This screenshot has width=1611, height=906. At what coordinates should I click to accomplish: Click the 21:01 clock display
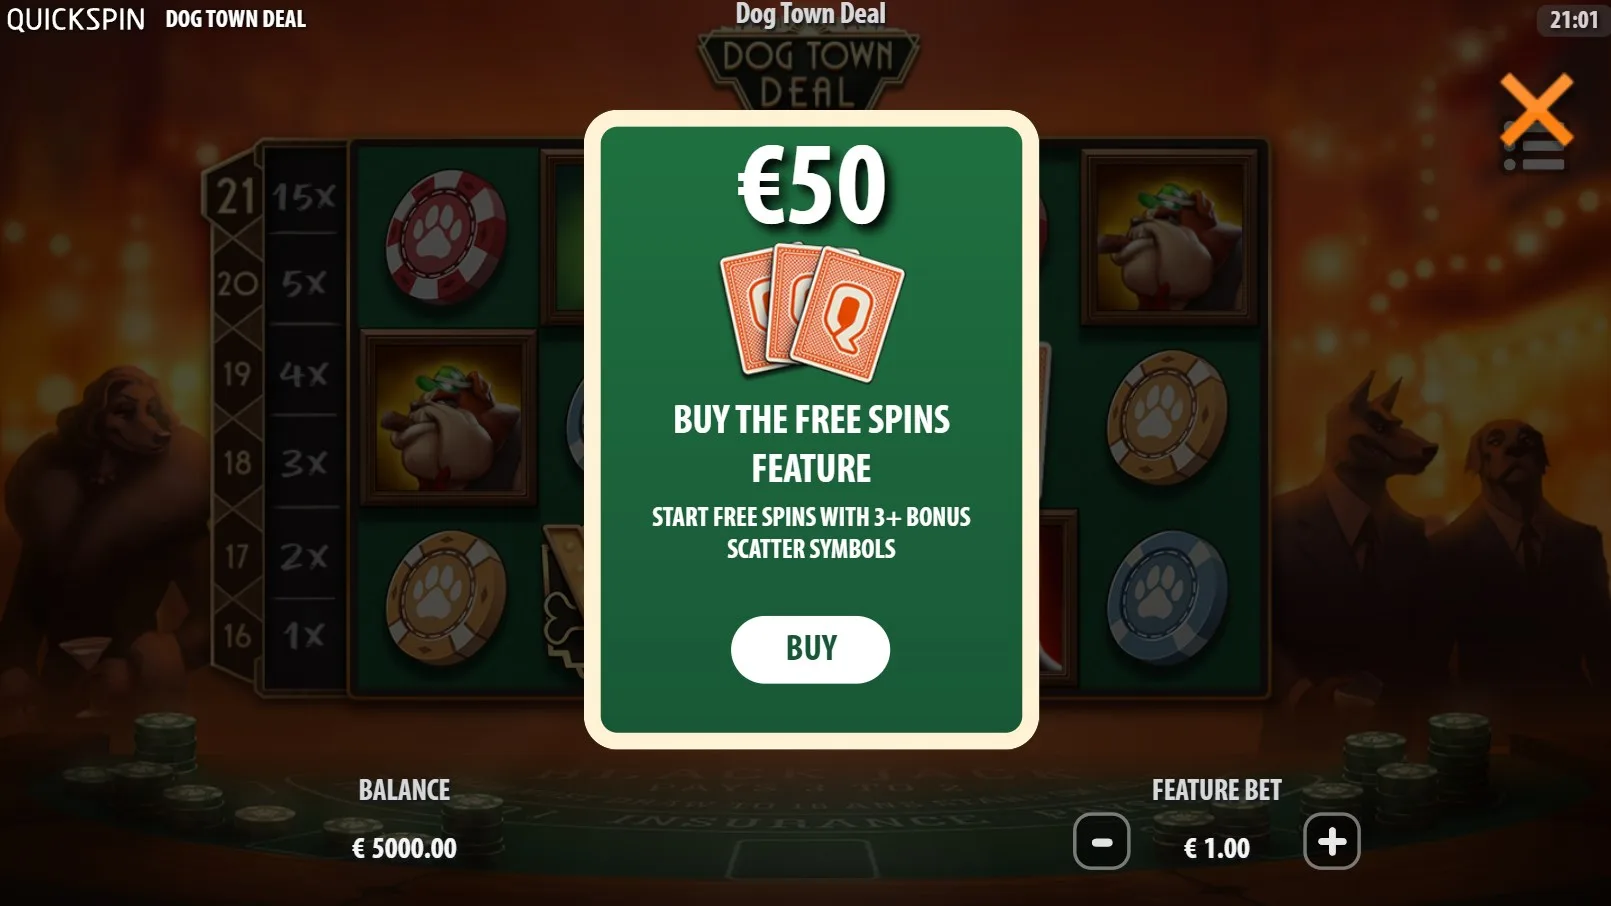(1574, 20)
